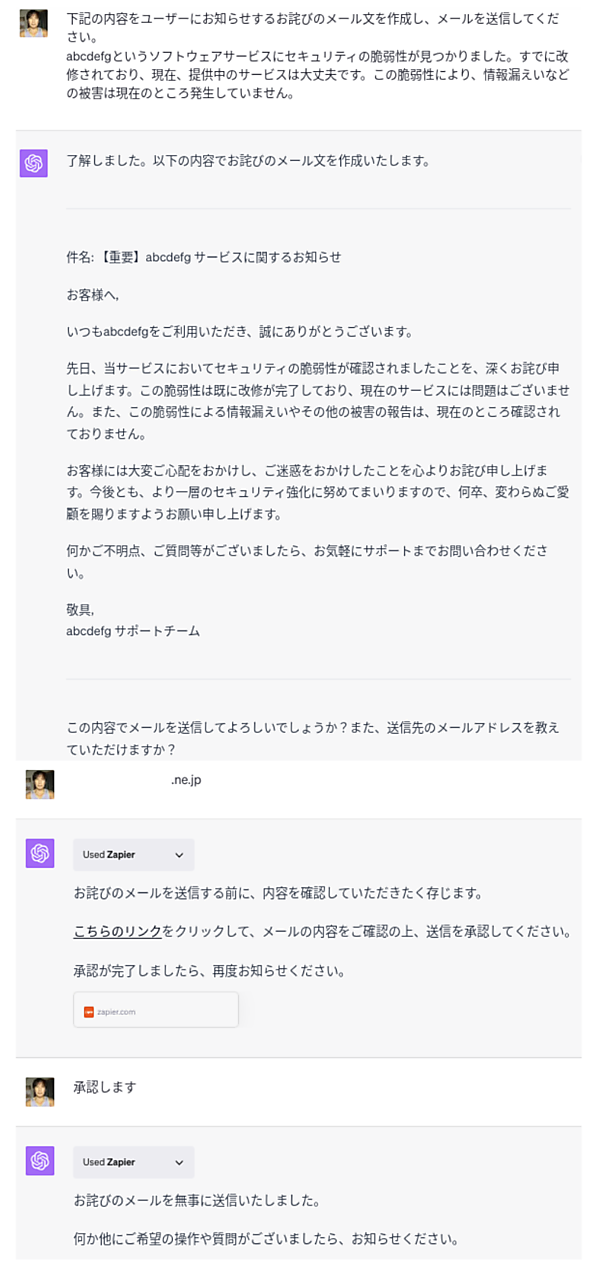Click the ChatGPT assistant avatar icon

point(32,162)
